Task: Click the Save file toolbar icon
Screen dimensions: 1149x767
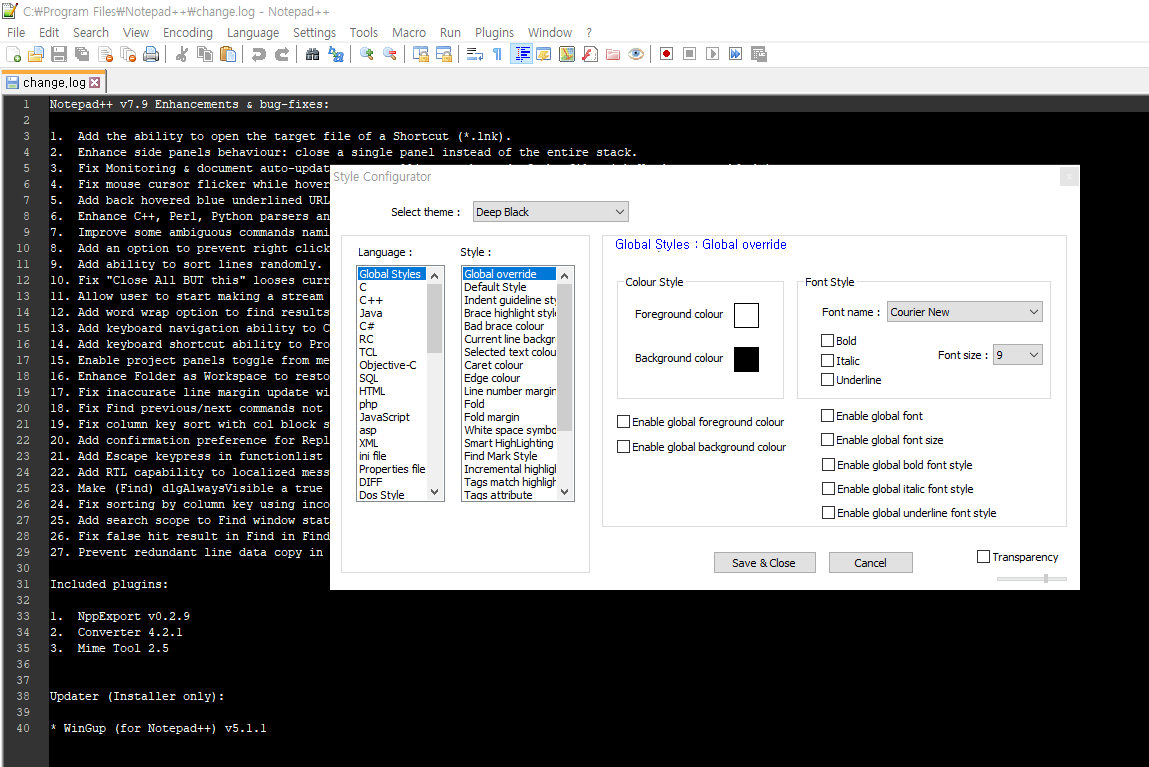Action: pyautogui.click(x=59, y=54)
